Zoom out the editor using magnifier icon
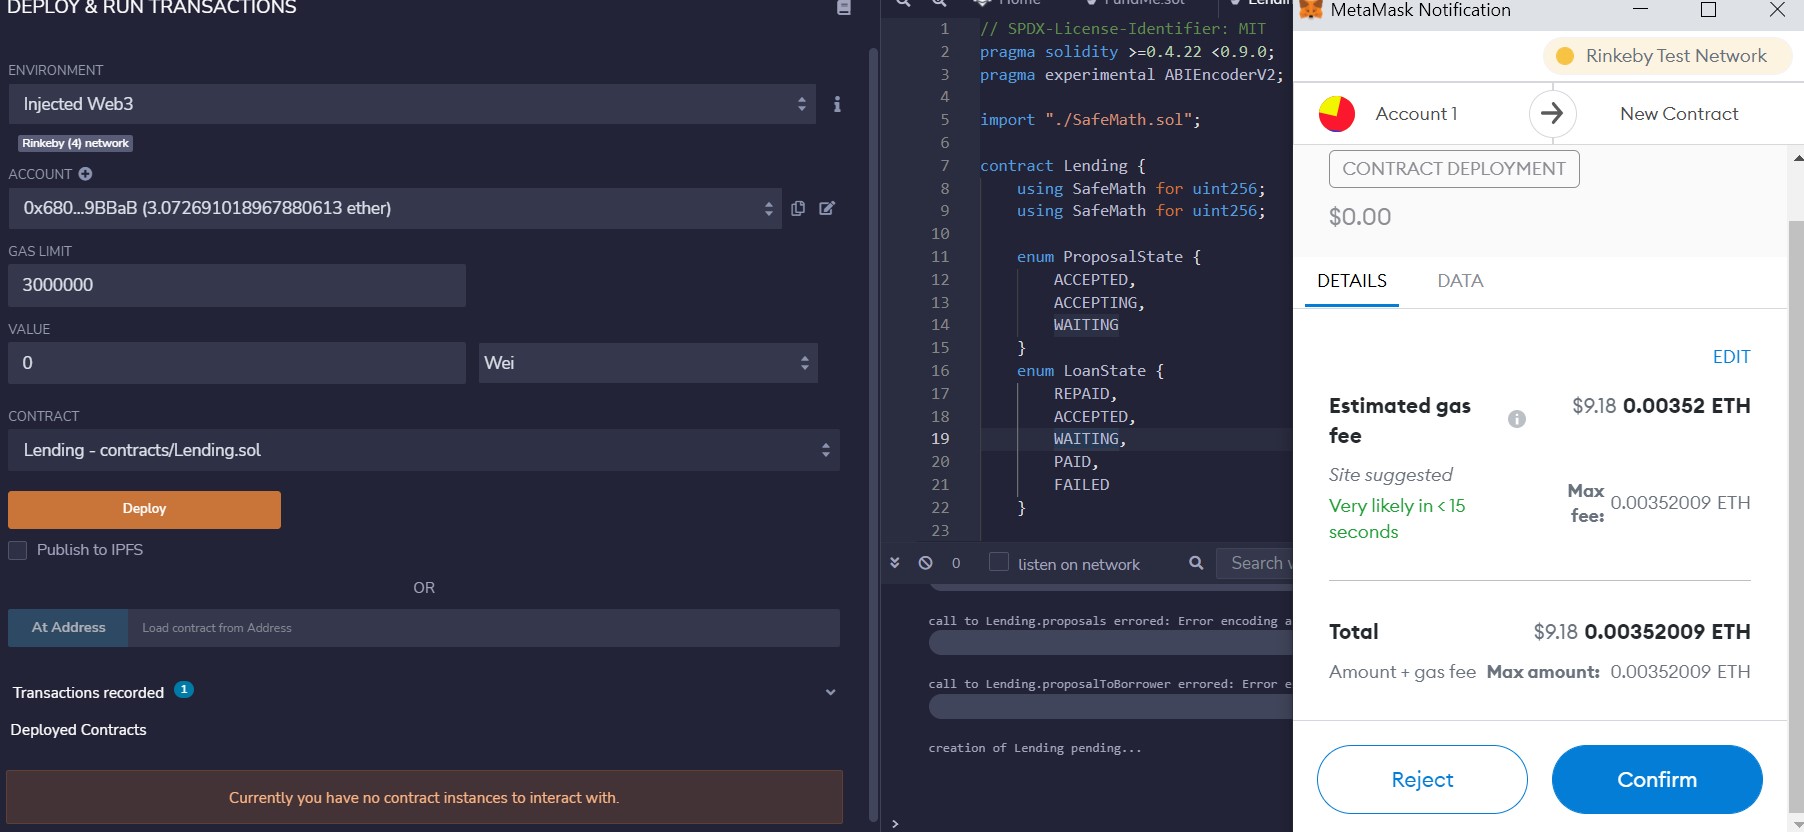1804x832 pixels. 903,3
